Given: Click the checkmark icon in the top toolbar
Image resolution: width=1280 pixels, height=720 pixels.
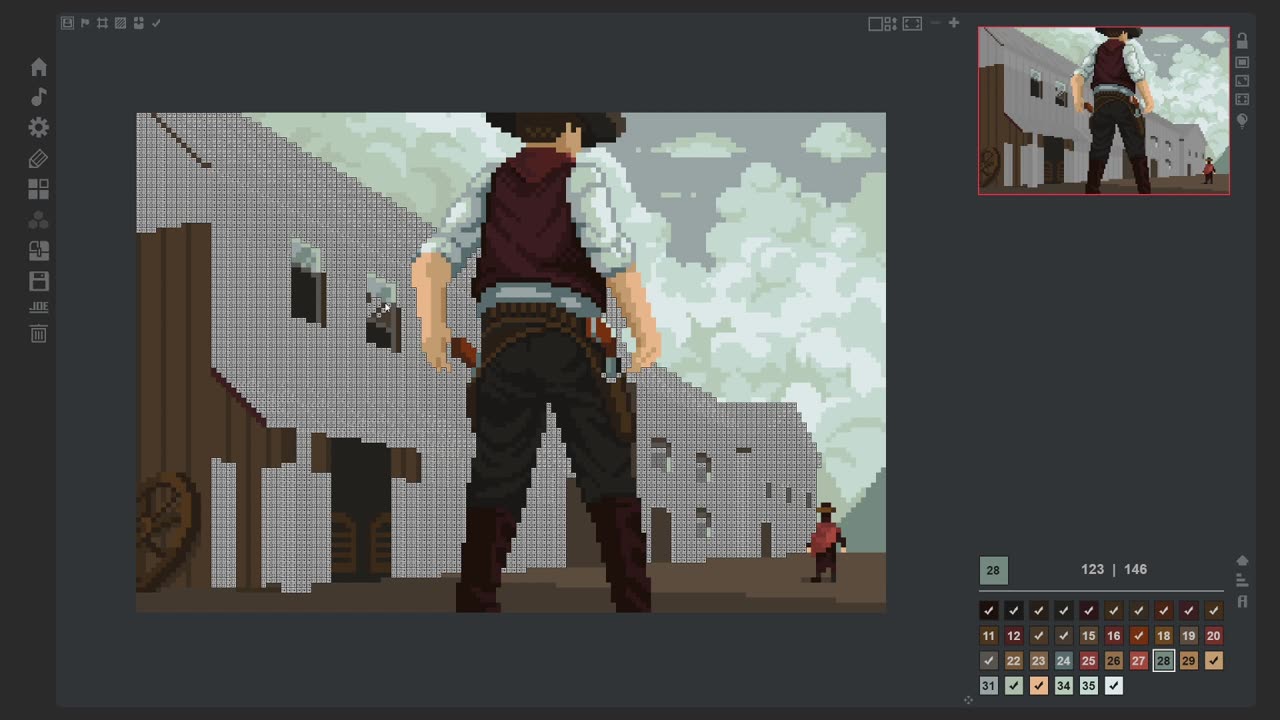Looking at the screenshot, I should [x=156, y=23].
